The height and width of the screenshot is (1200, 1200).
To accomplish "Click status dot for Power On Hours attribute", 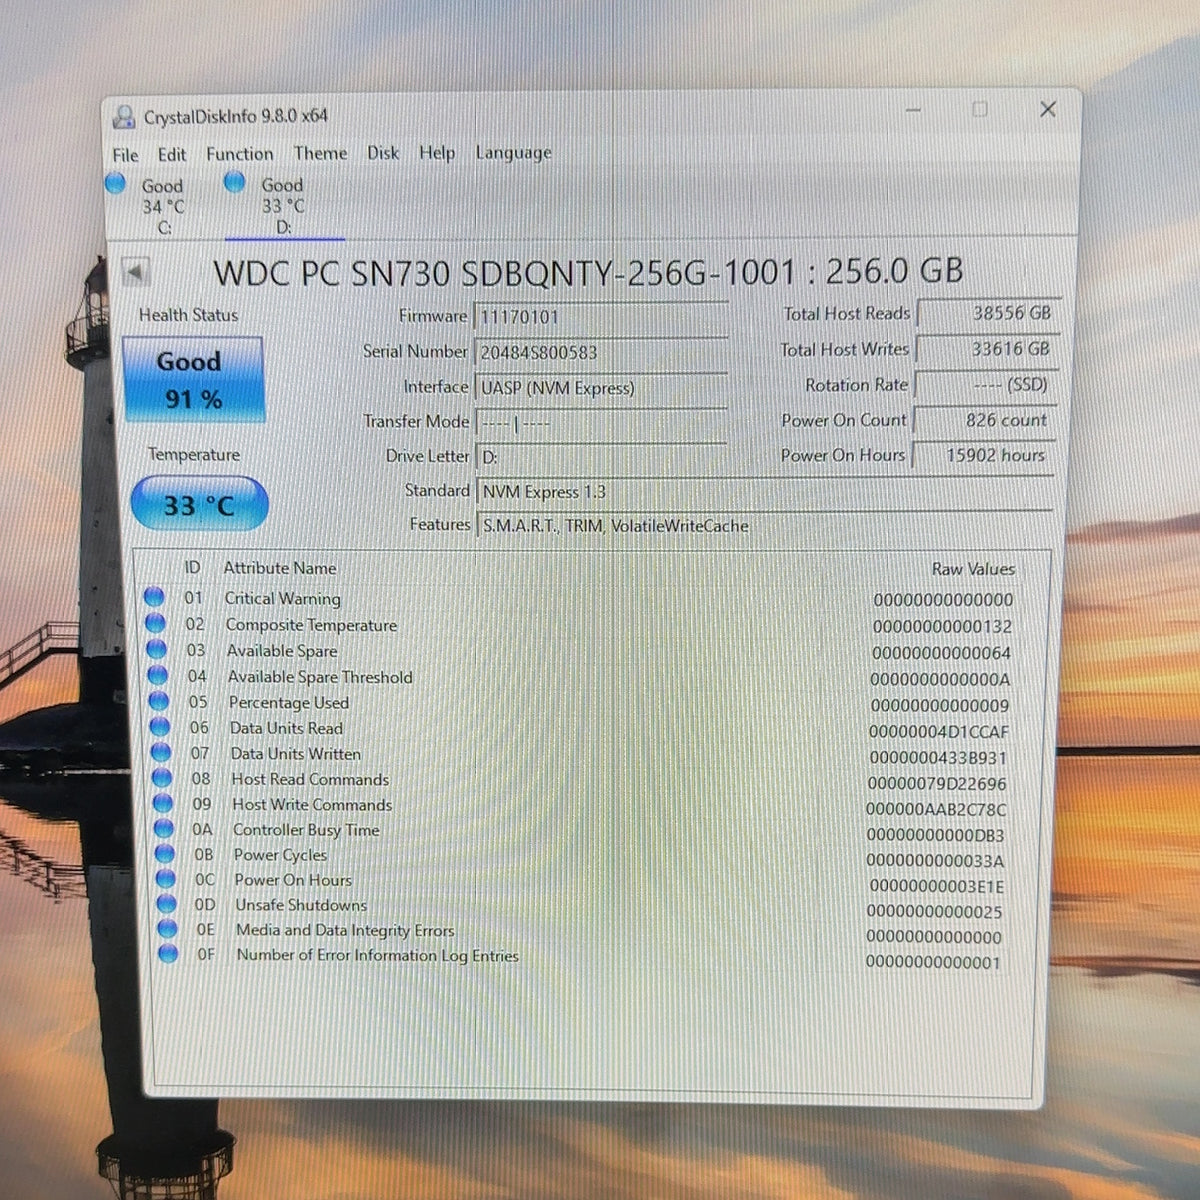I will (165, 879).
